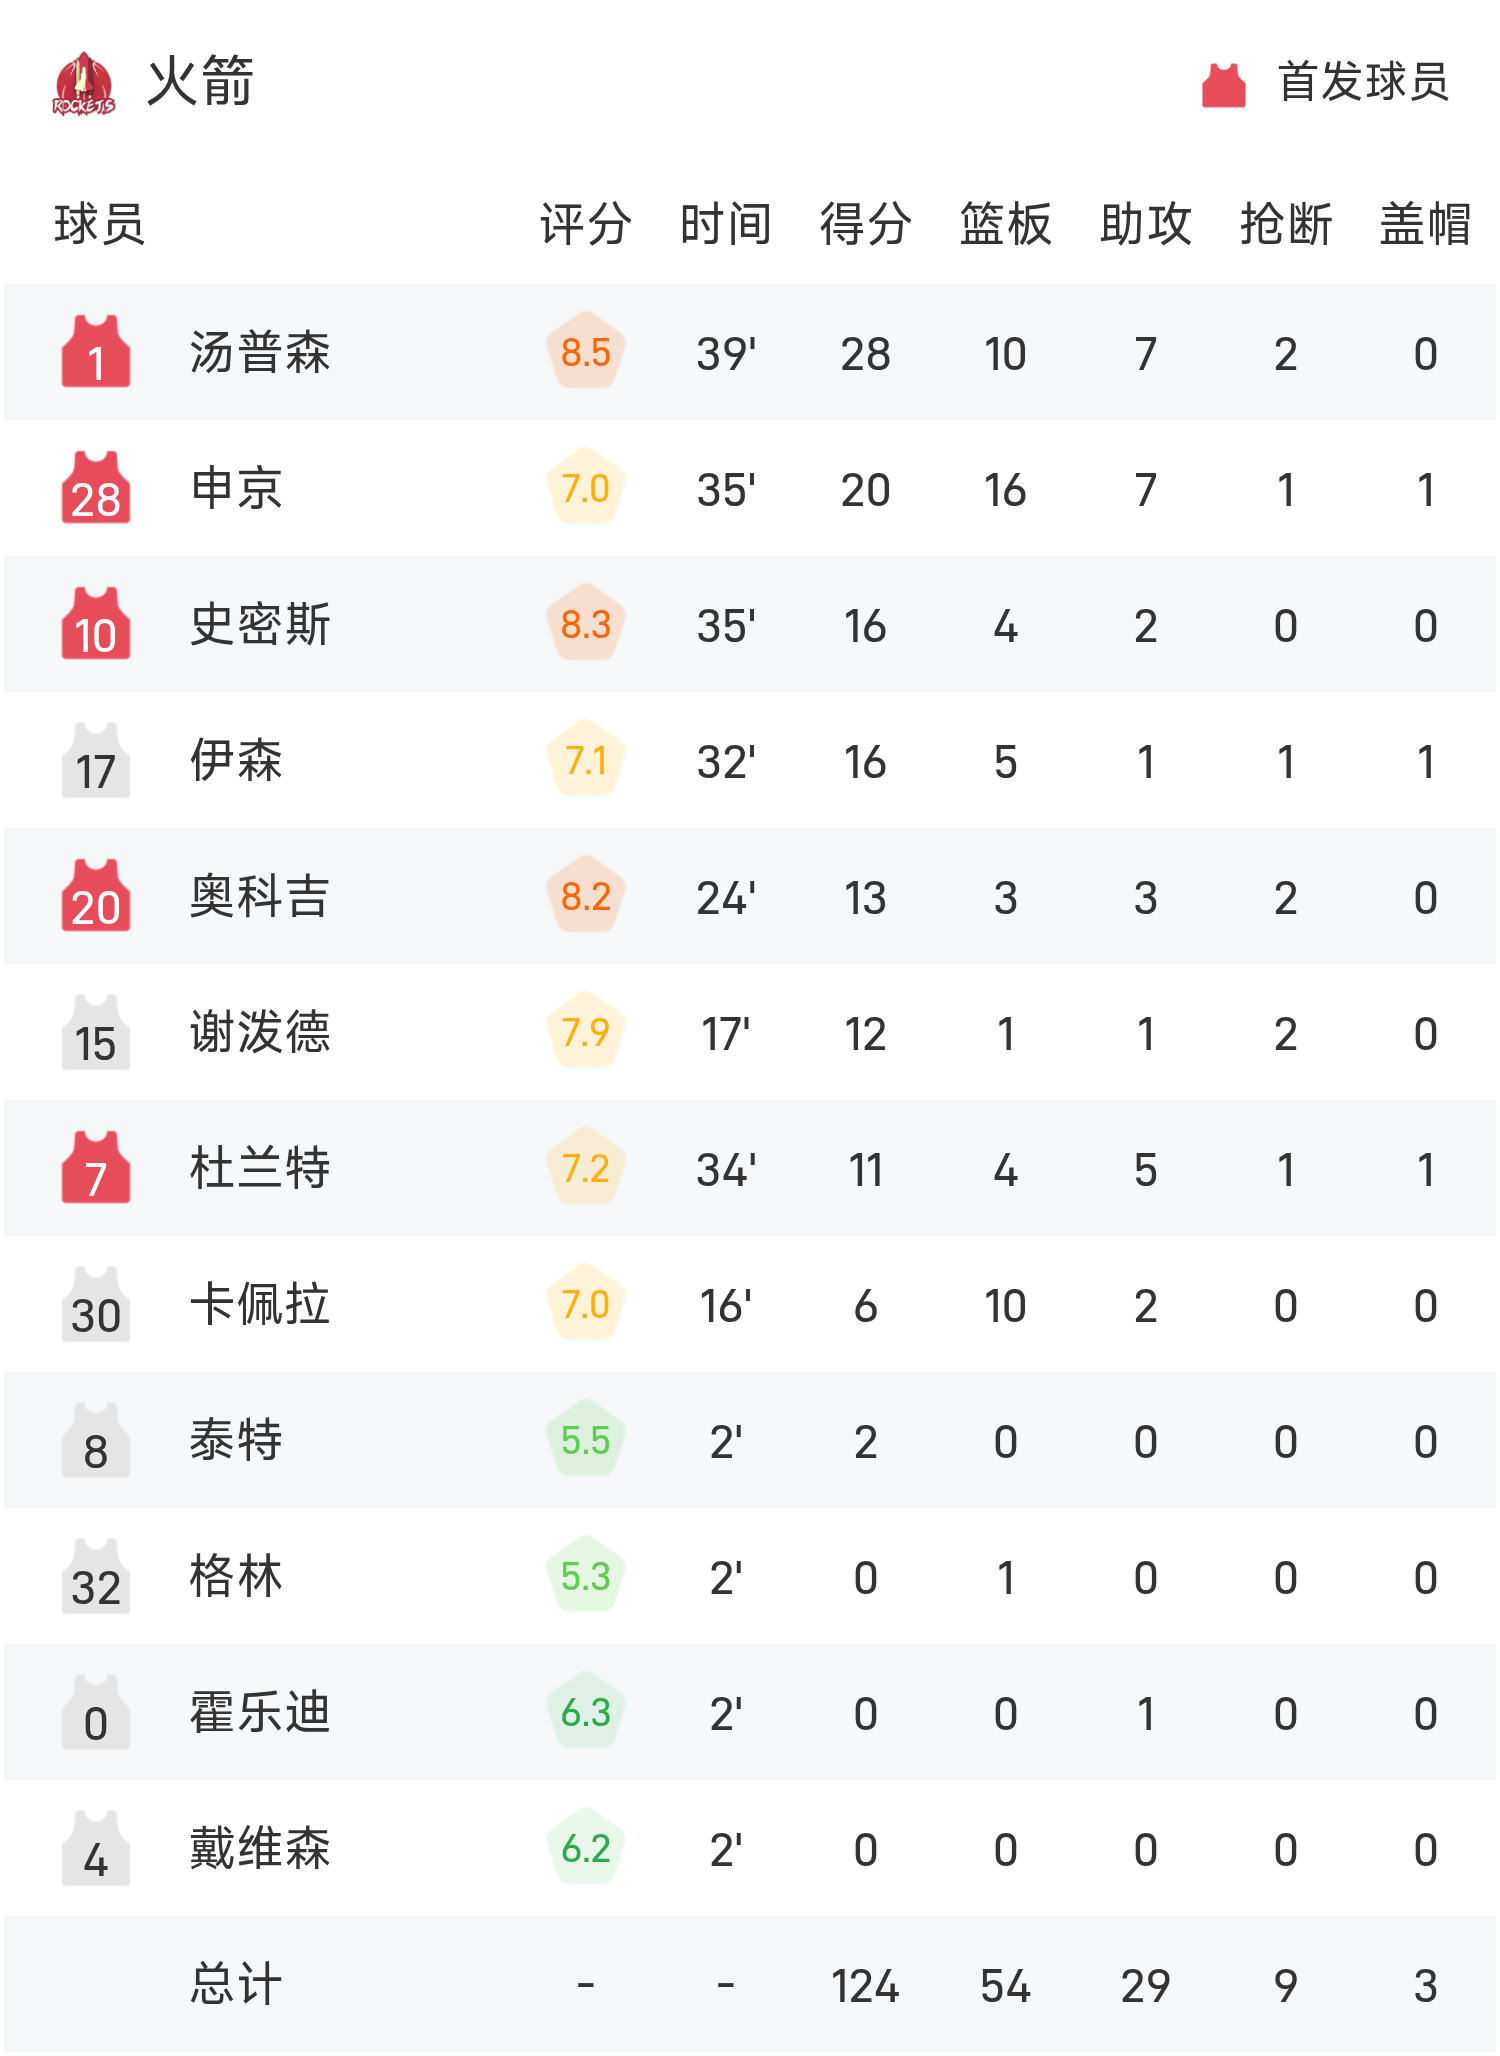The image size is (1500, 2056).
Task: Click 申京's red number 28 jersey
Action: coord(96,488)
